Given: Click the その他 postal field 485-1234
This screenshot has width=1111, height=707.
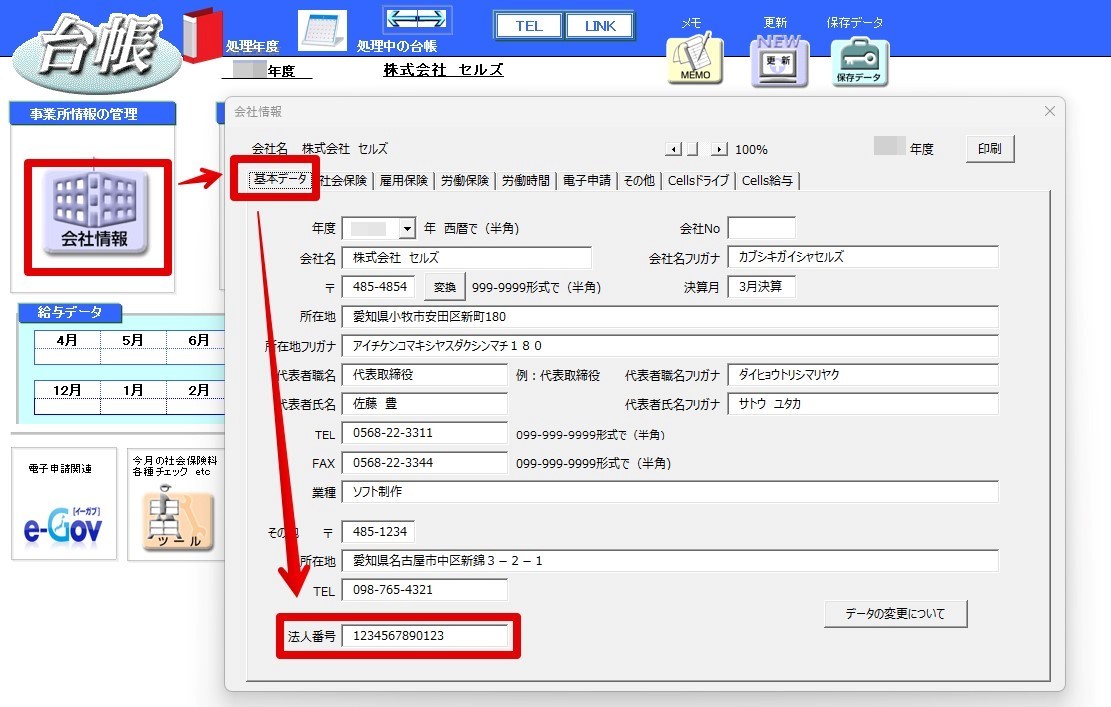Looking at the screenshot, I should pyautogui.click(x=379, y=531).
